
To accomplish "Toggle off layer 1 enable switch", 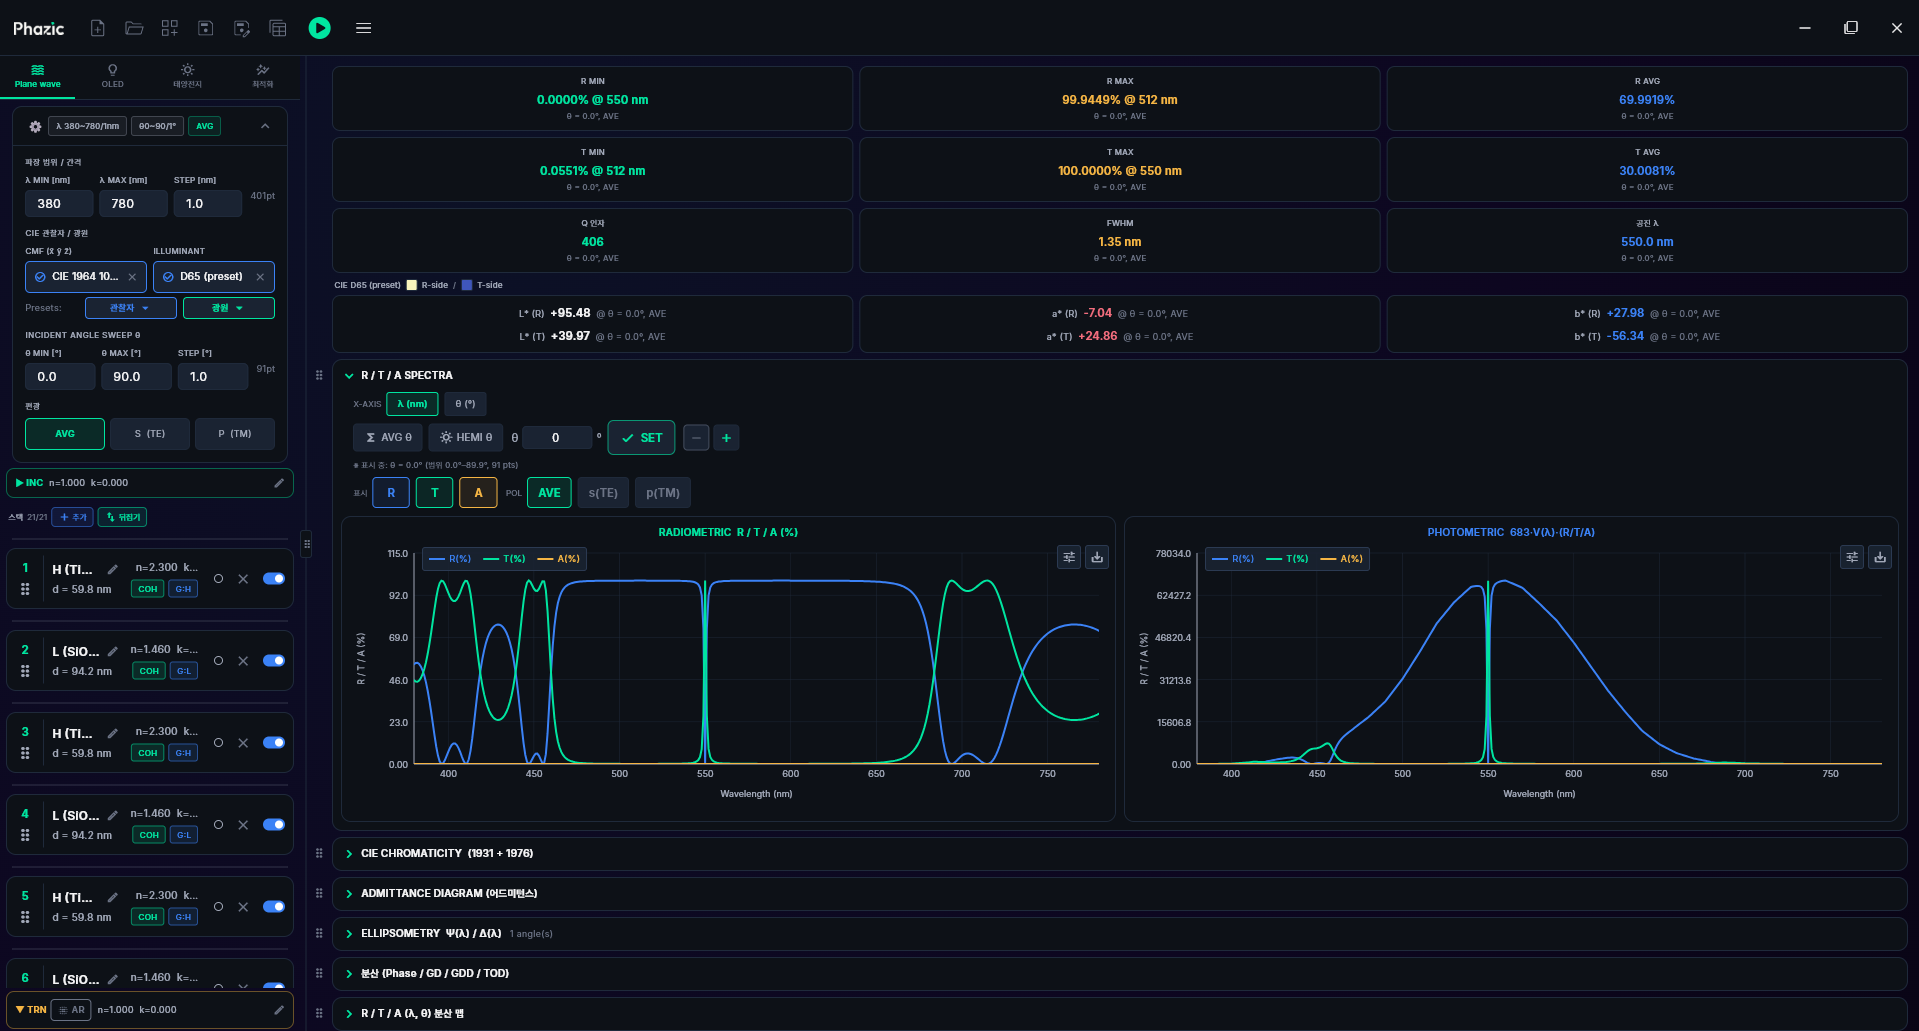I will (274, 579).
